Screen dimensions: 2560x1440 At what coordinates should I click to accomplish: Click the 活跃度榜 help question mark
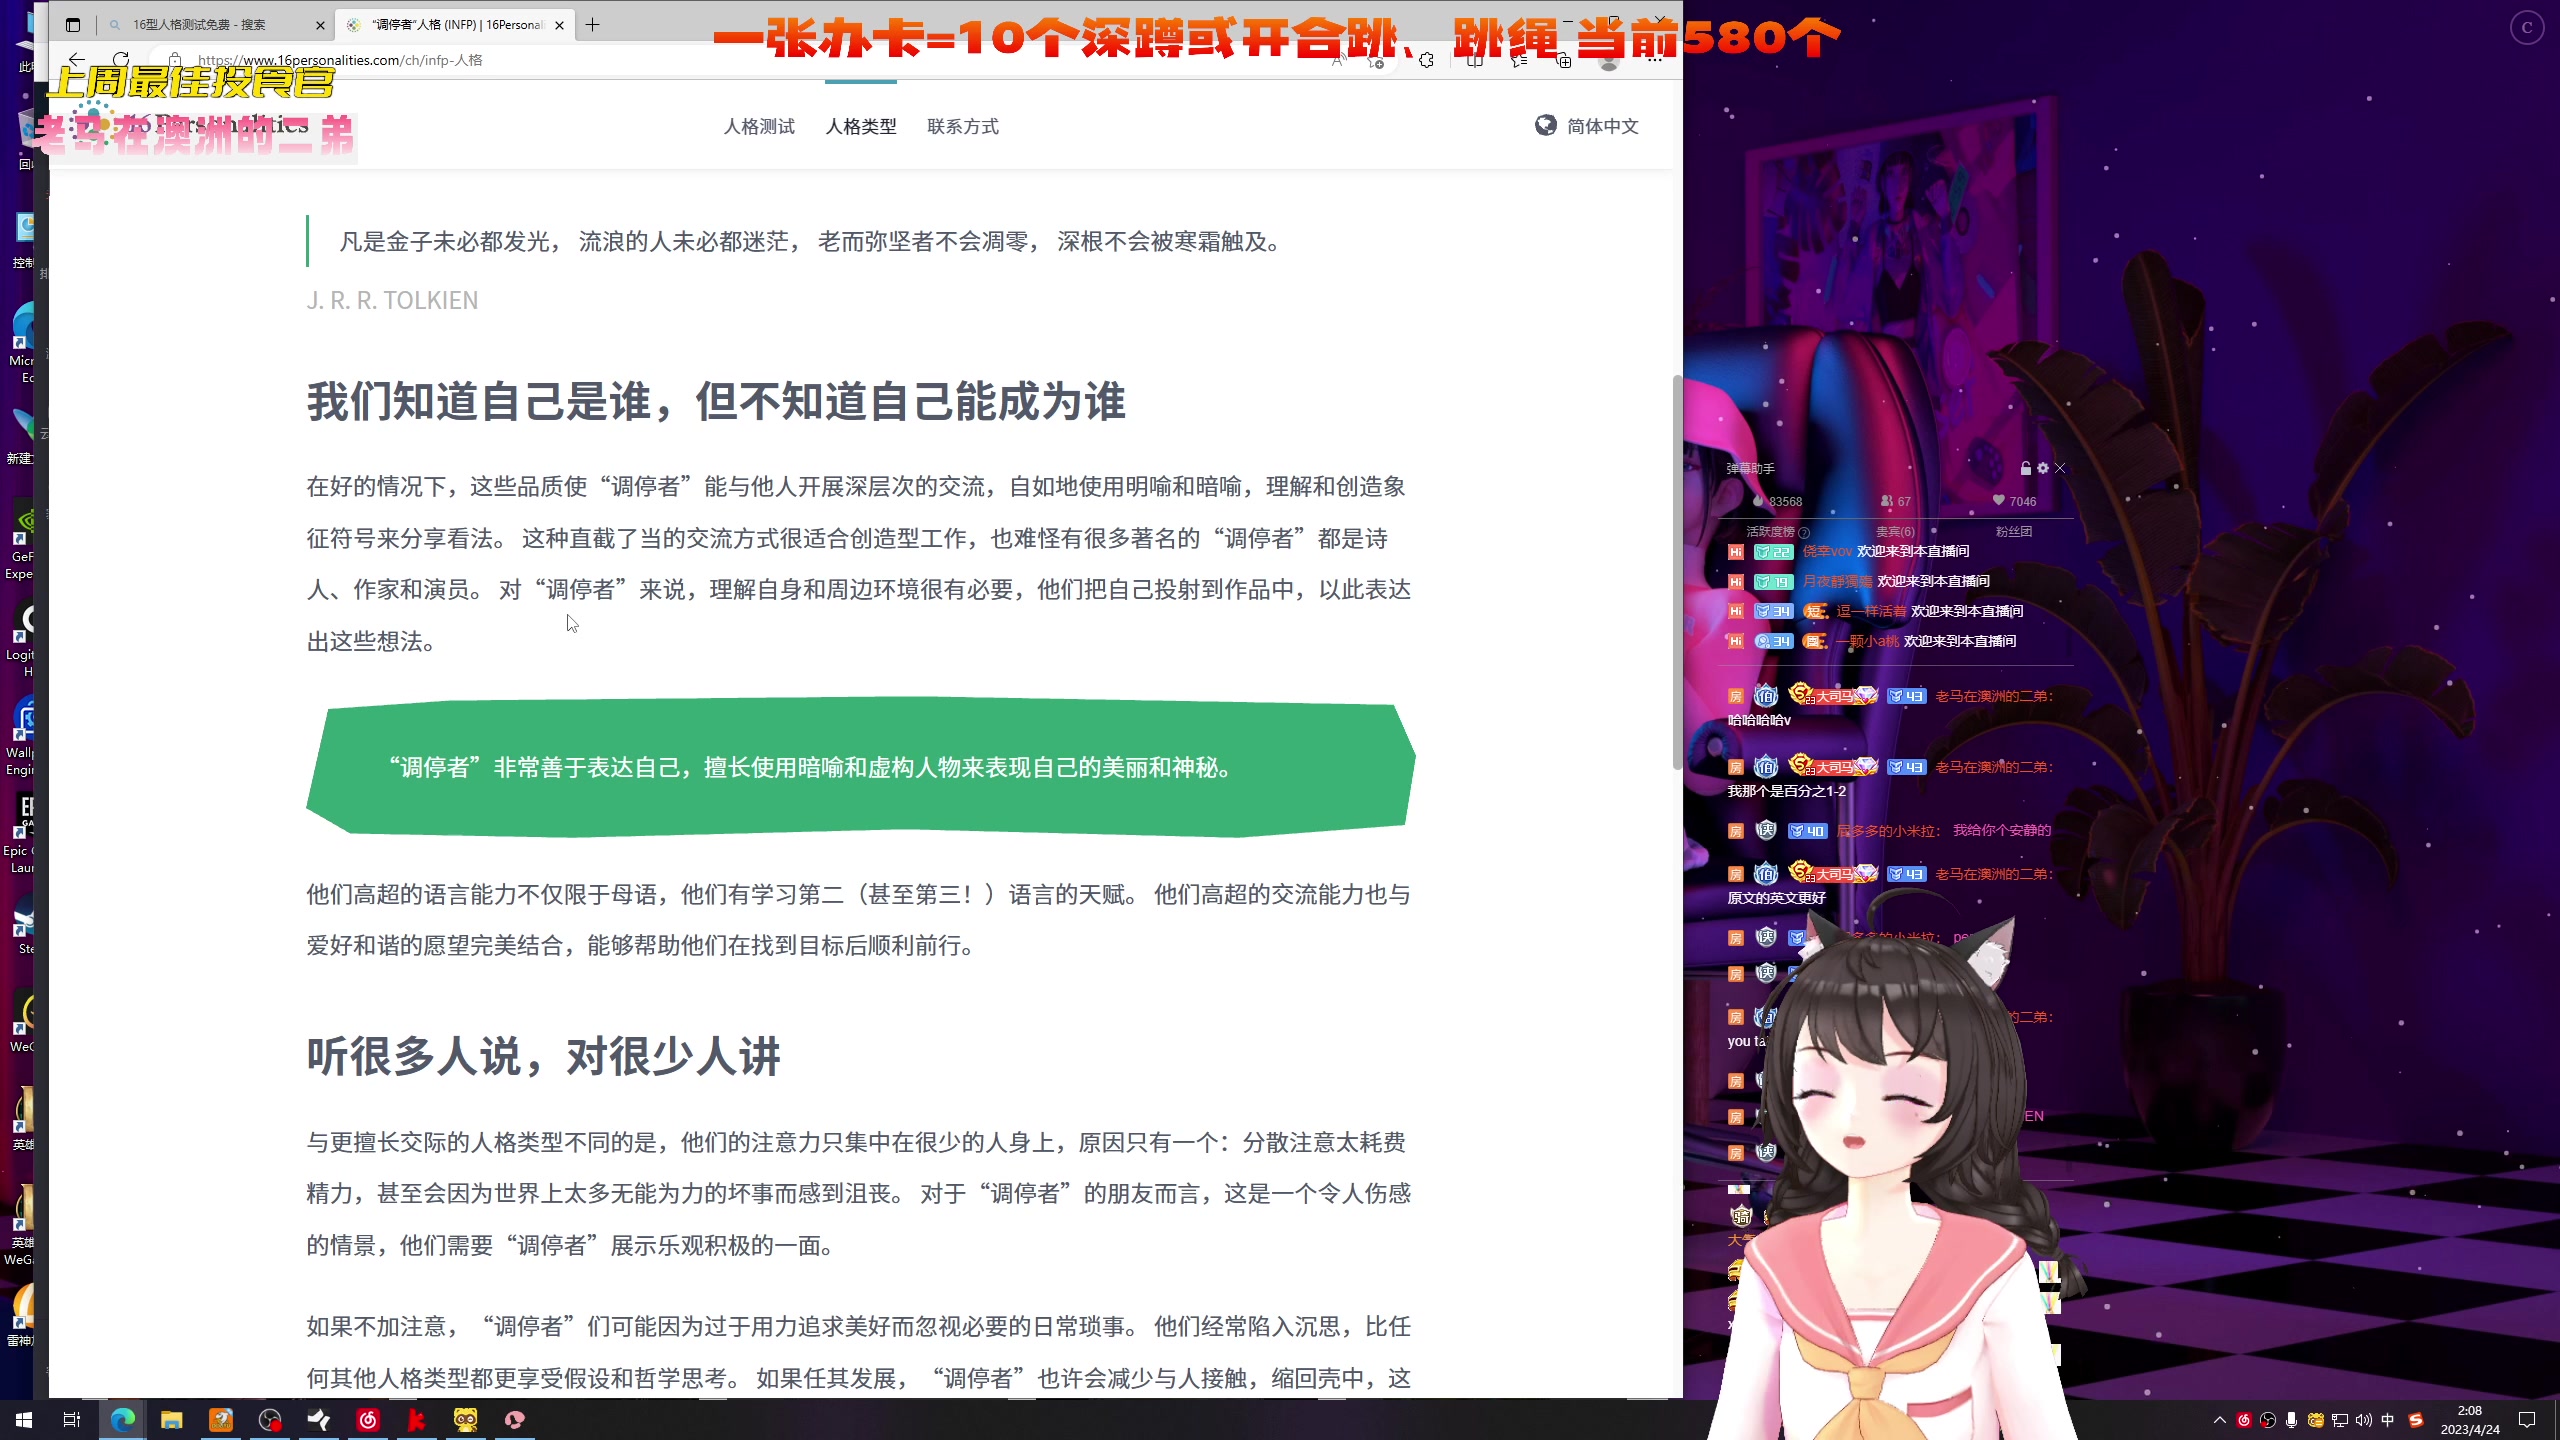click(1804, 532)
